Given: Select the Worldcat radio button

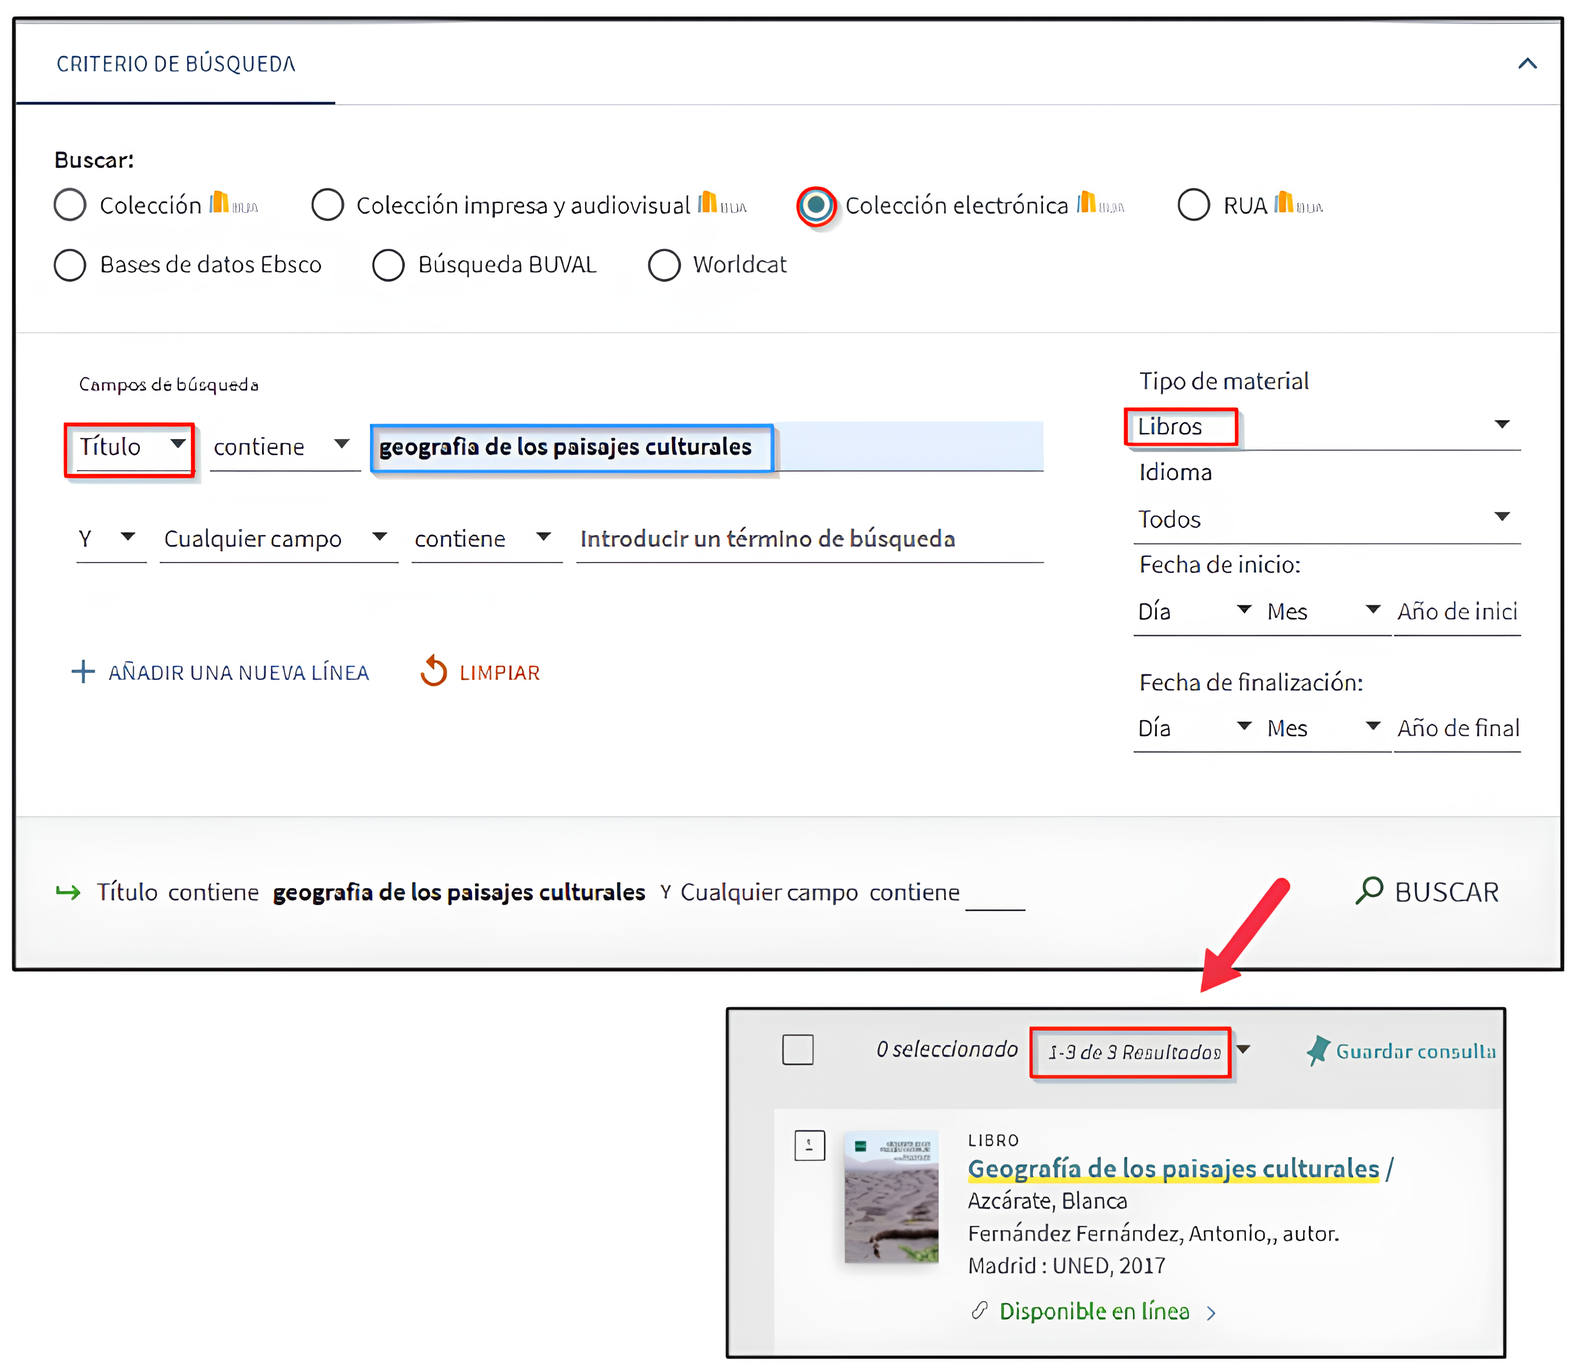Looking at the screenshot, I should pos(664,265).
